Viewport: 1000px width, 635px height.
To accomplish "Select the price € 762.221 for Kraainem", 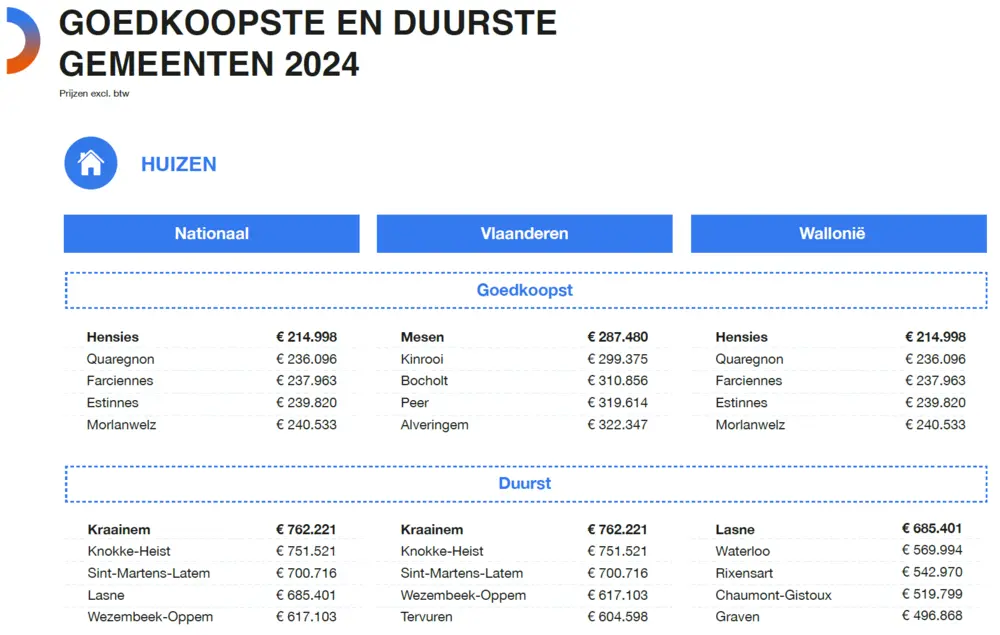I will tap(306, 529).
